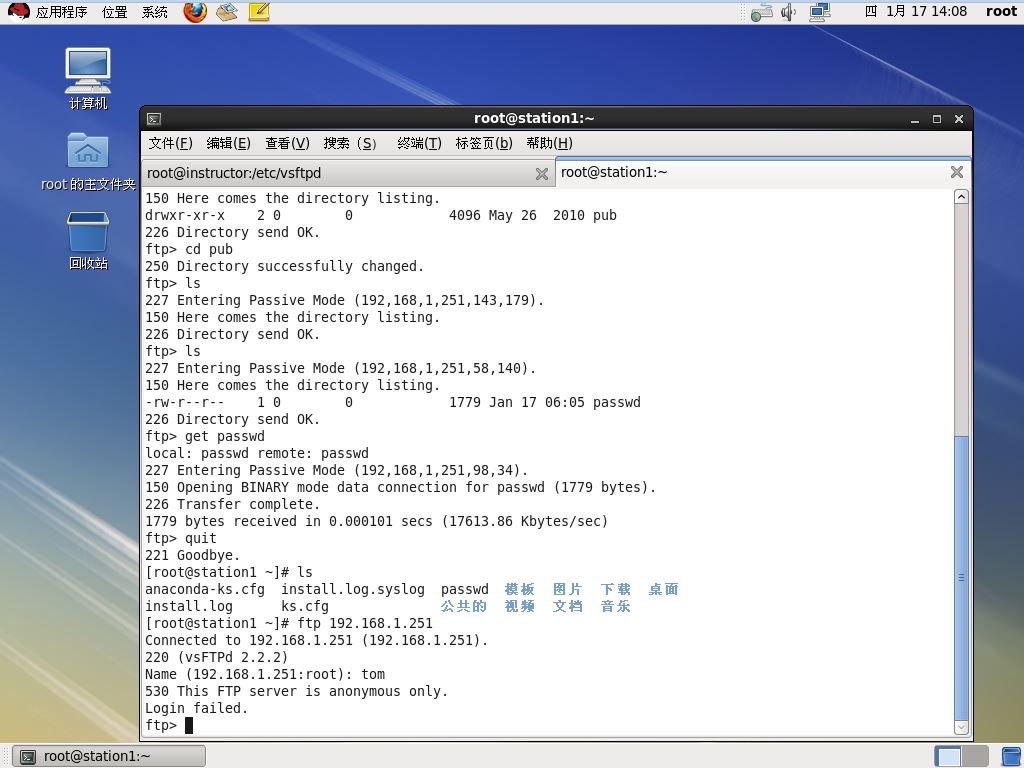
Task: Open the 系统 panel menu
Action: pyautogui.click(x=155, y=12)
